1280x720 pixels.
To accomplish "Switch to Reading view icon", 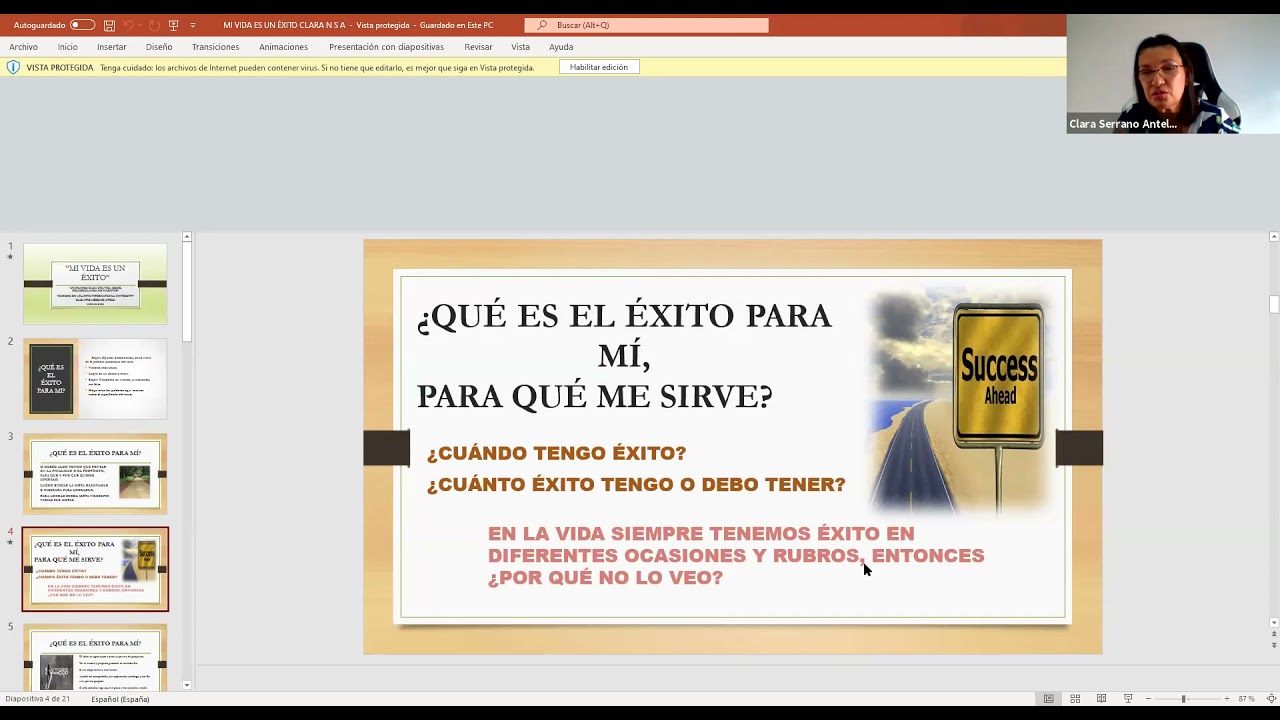I will point(1101,699).
